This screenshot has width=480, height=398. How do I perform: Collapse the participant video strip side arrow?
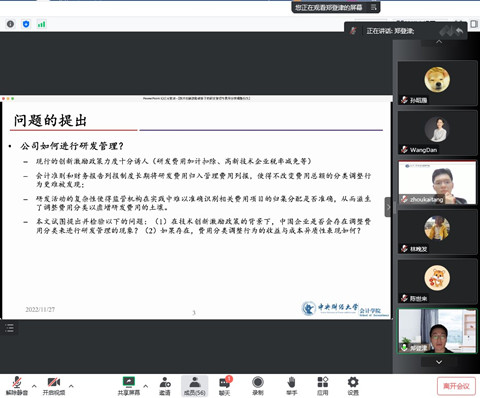(x=388, y=207)
